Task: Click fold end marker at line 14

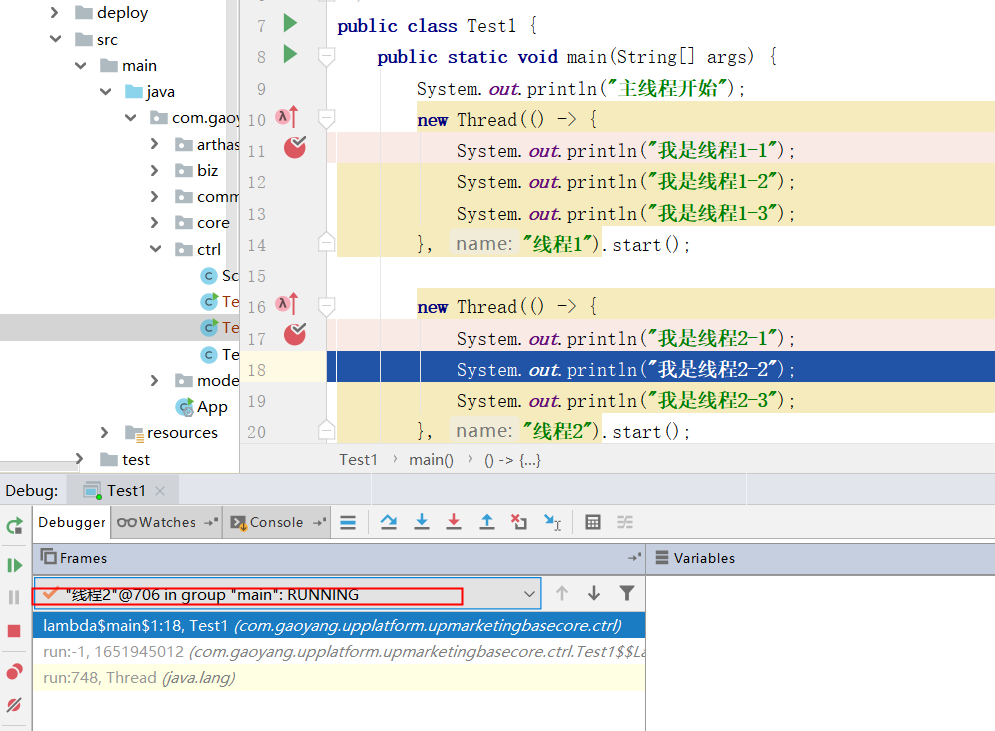Action: point(326,241)
